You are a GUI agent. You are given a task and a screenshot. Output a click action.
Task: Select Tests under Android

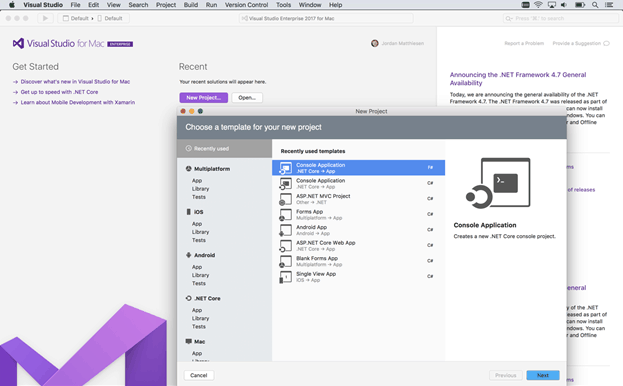(199, 284)
